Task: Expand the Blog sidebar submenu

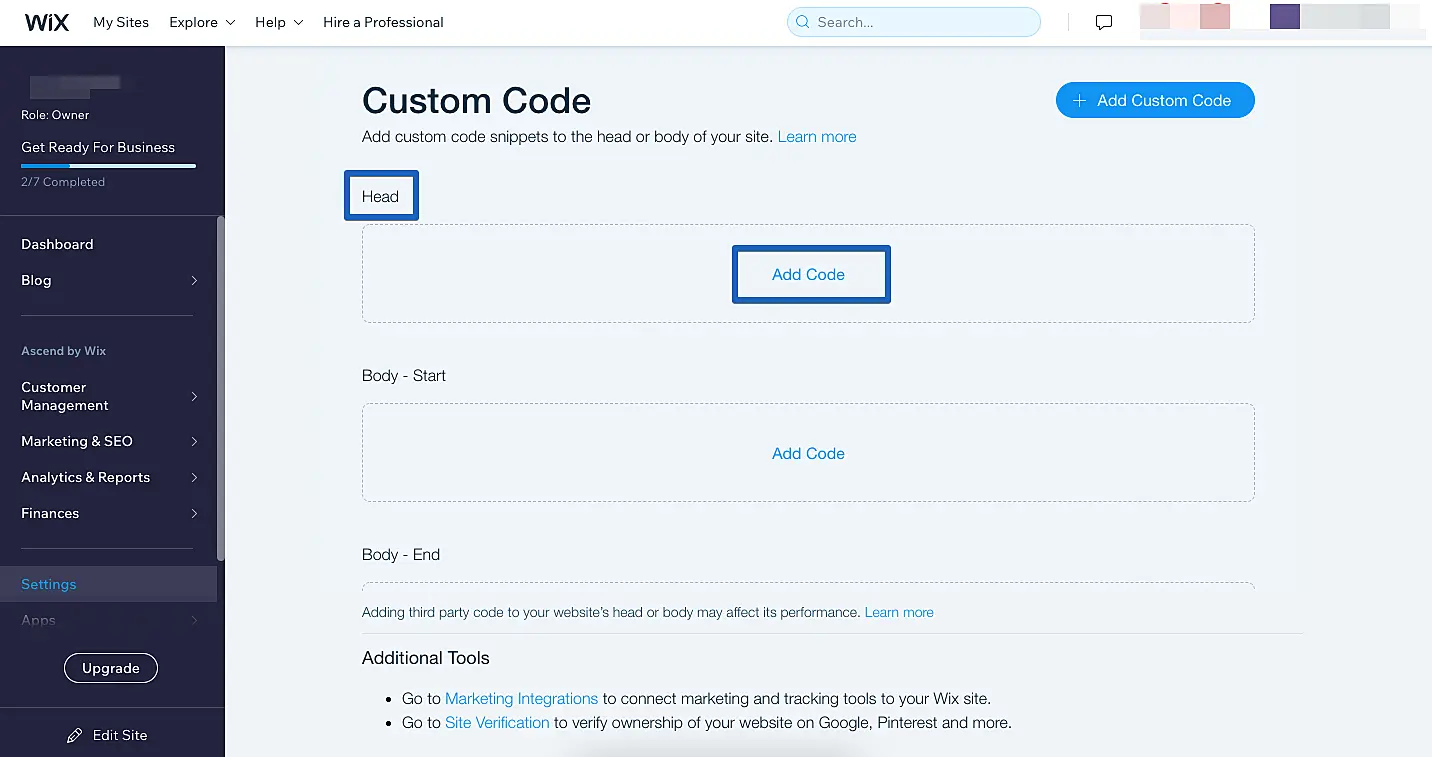Action: (194, 281)
